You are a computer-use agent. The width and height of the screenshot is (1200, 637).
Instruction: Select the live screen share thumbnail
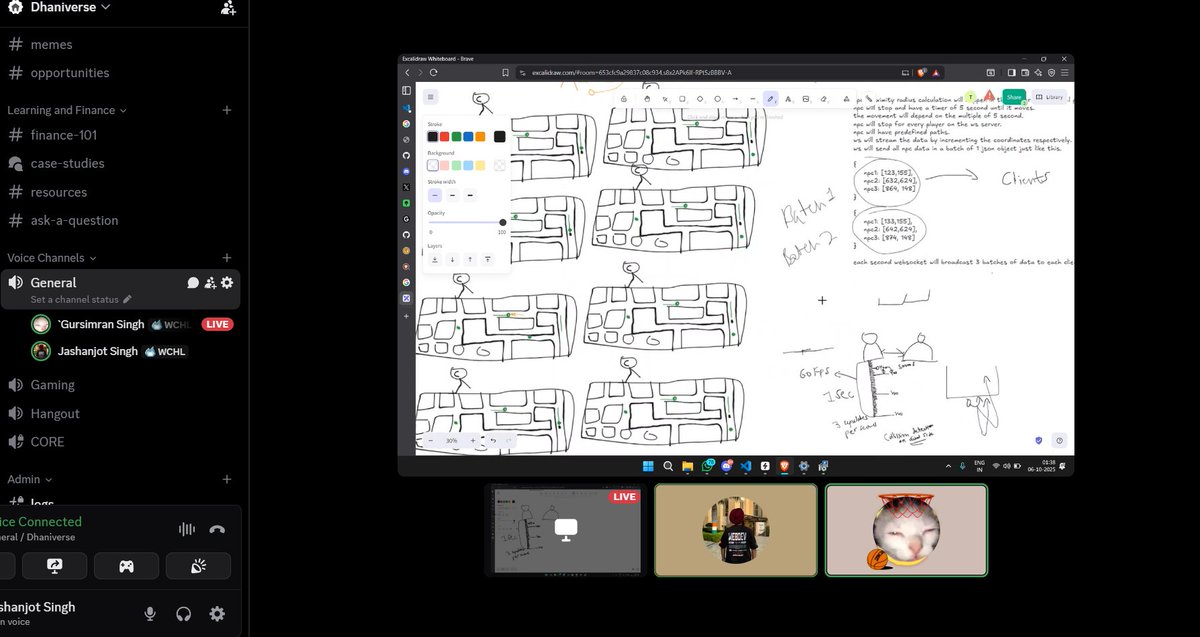click(x=565, y=530)
